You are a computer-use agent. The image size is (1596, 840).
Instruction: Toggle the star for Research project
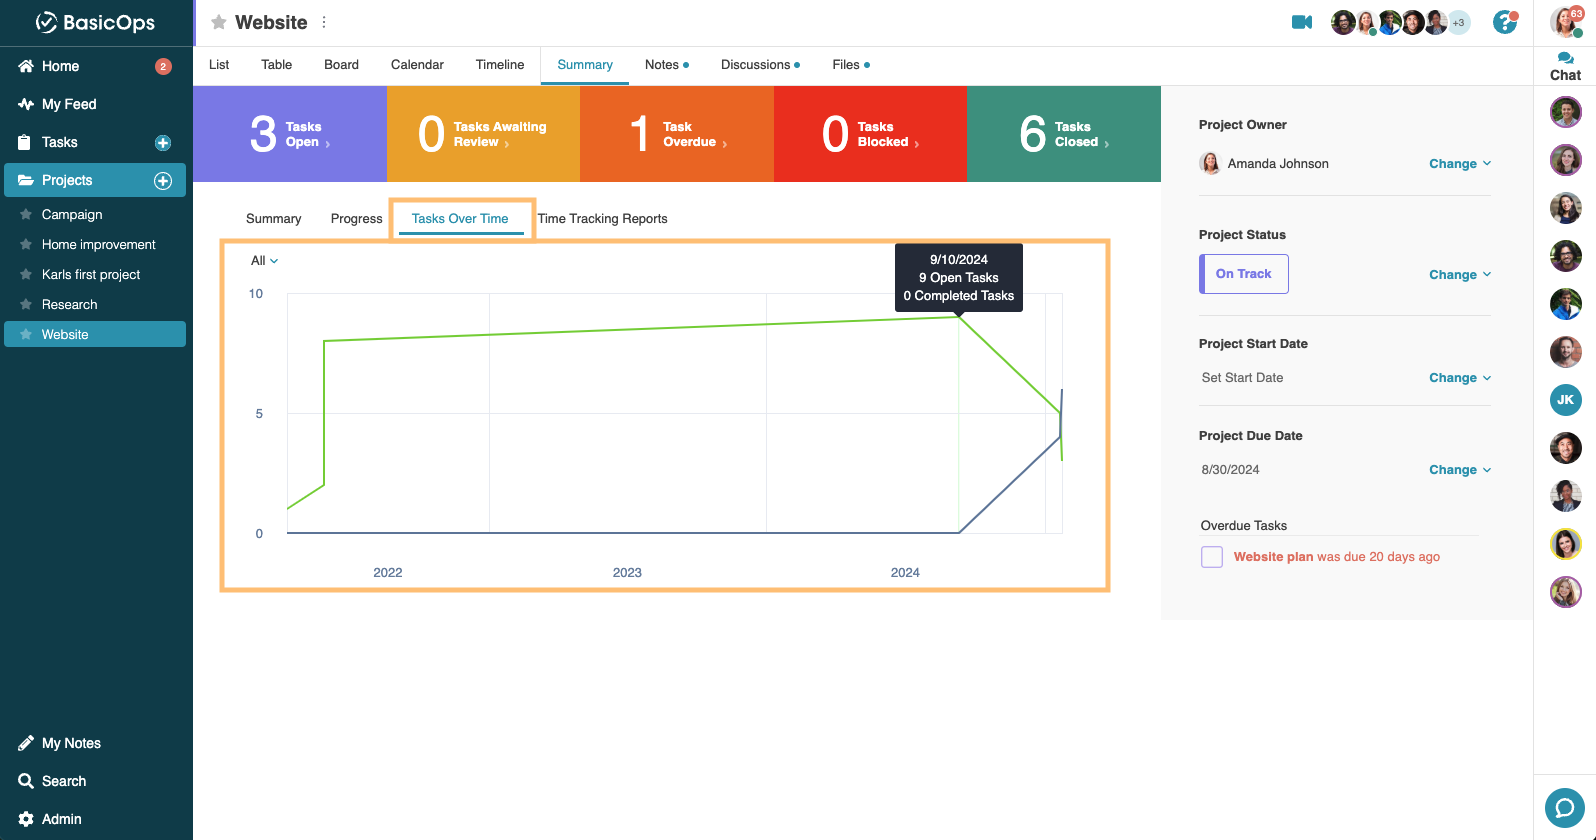coord(26,305)
